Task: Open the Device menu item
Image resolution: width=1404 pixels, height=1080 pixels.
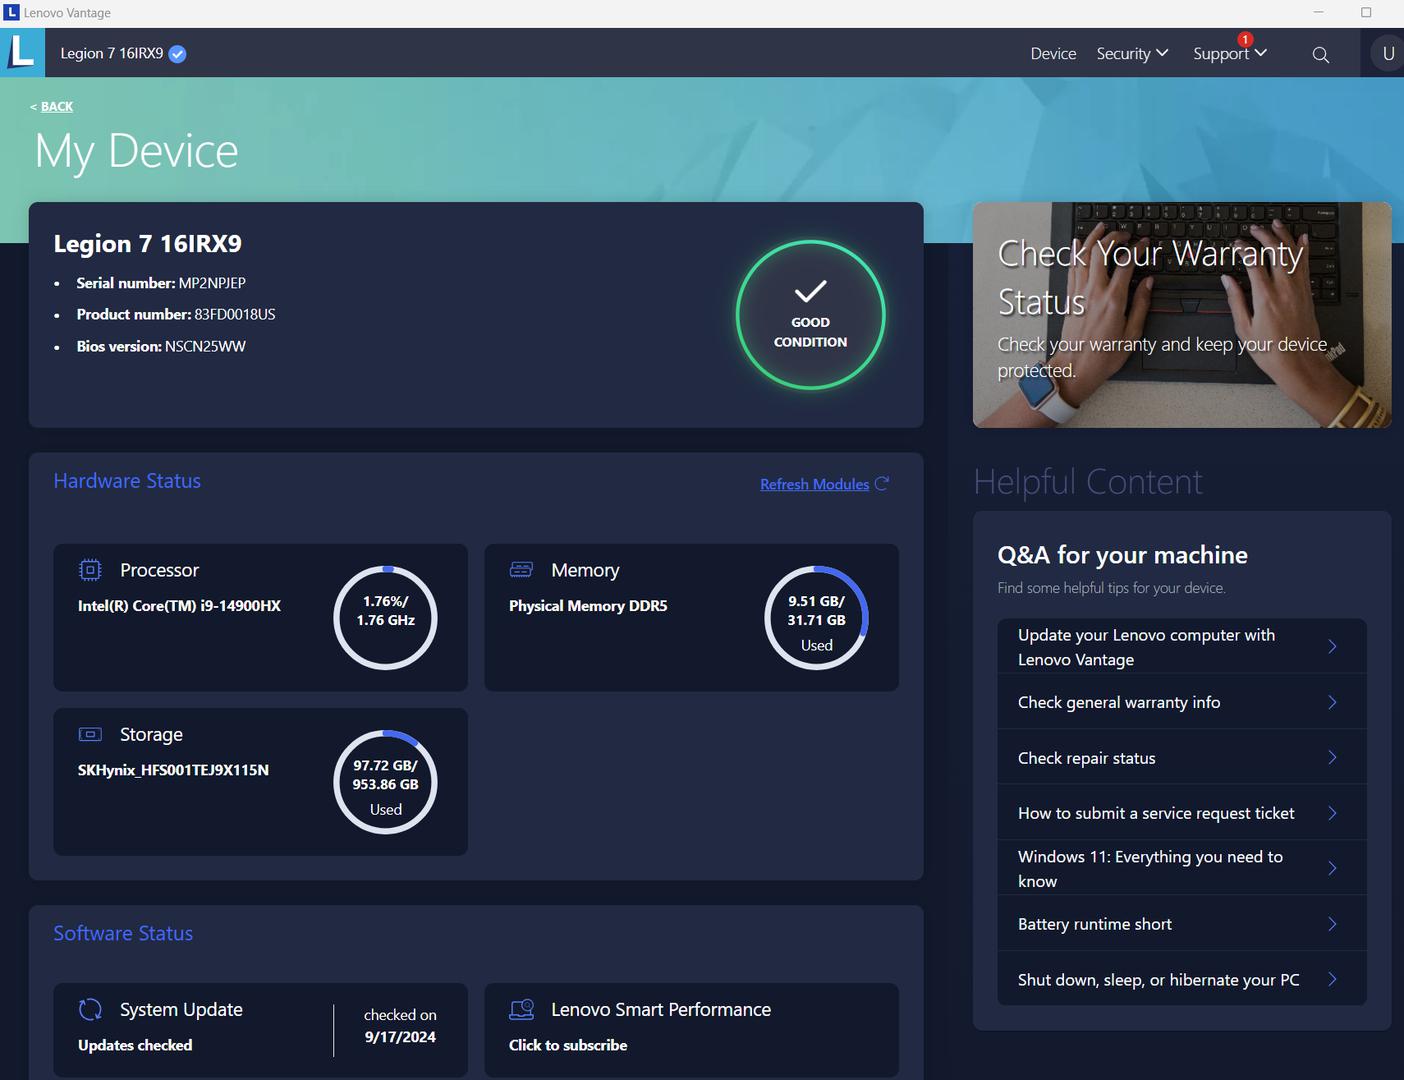Action: [1053, 54]
